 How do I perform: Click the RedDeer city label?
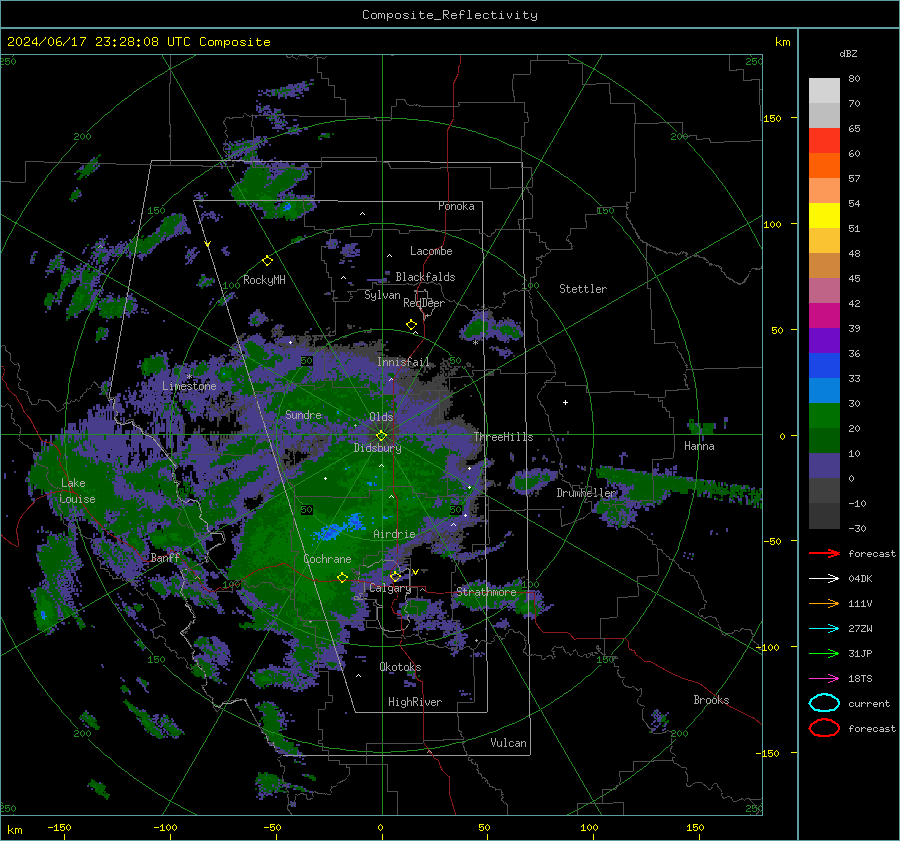pos(424,303)
